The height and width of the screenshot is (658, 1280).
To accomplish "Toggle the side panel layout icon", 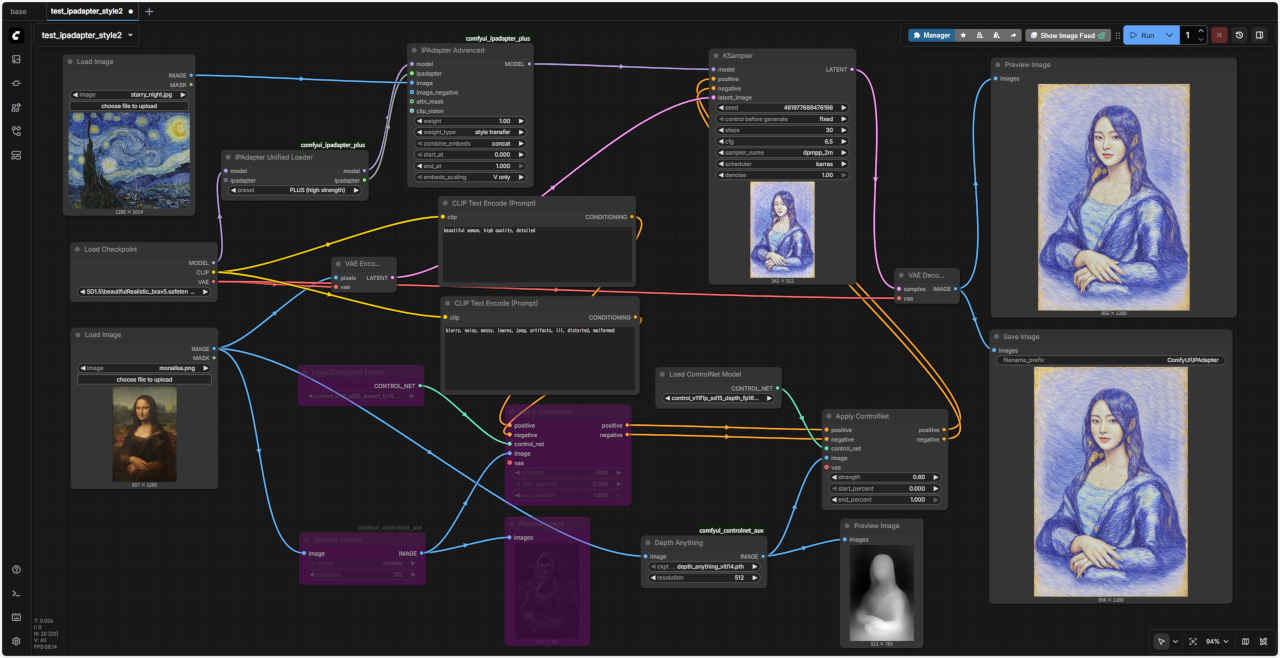I will 1259,35.
